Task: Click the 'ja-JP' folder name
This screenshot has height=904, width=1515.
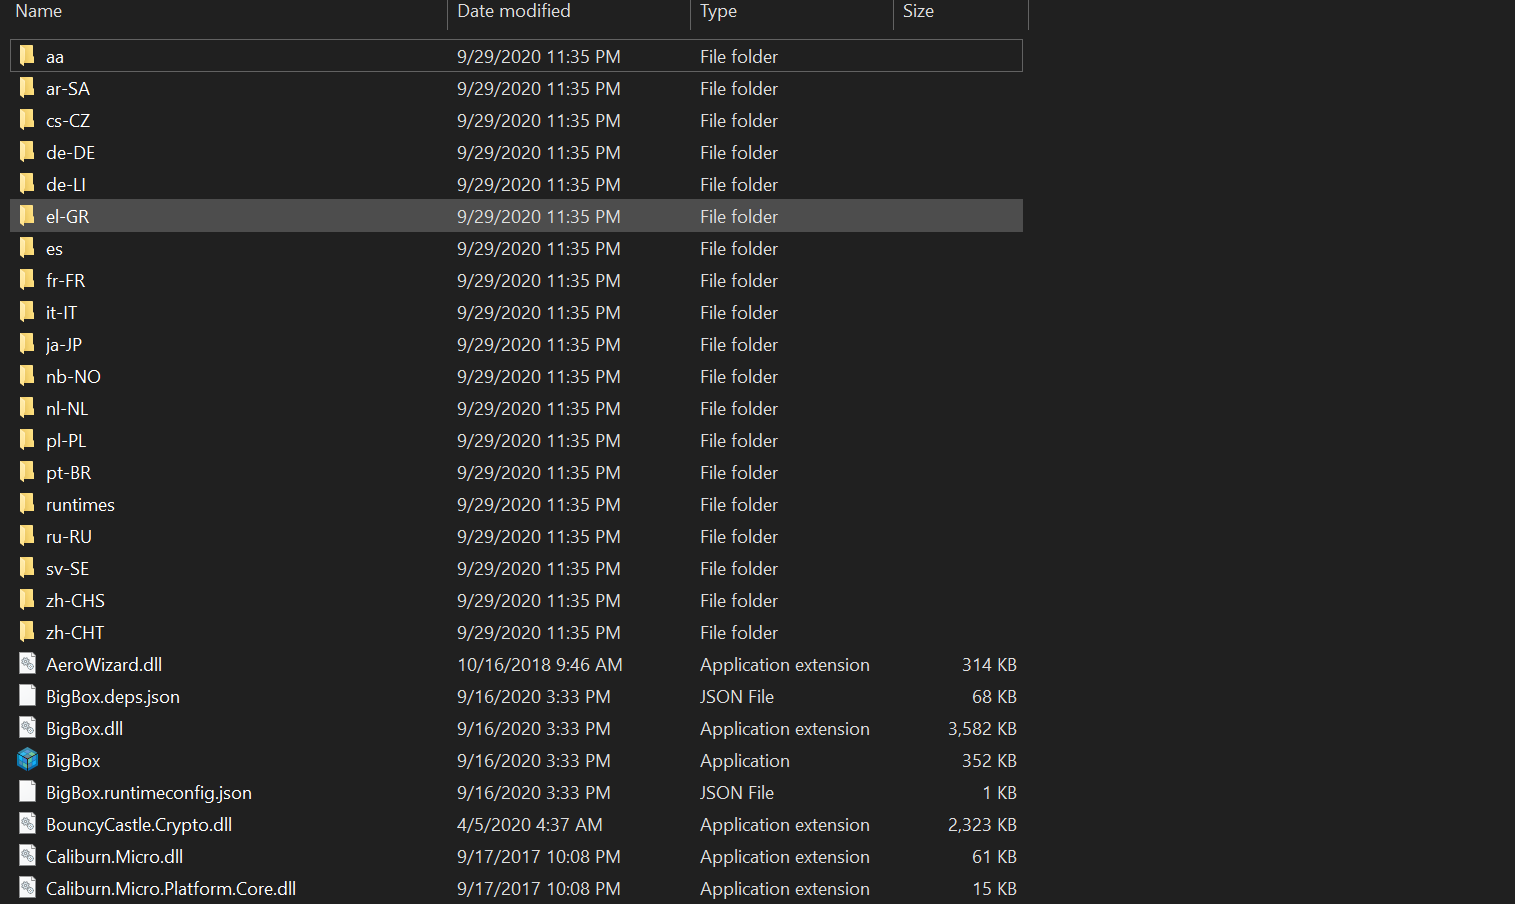Action: coord(64,345)
